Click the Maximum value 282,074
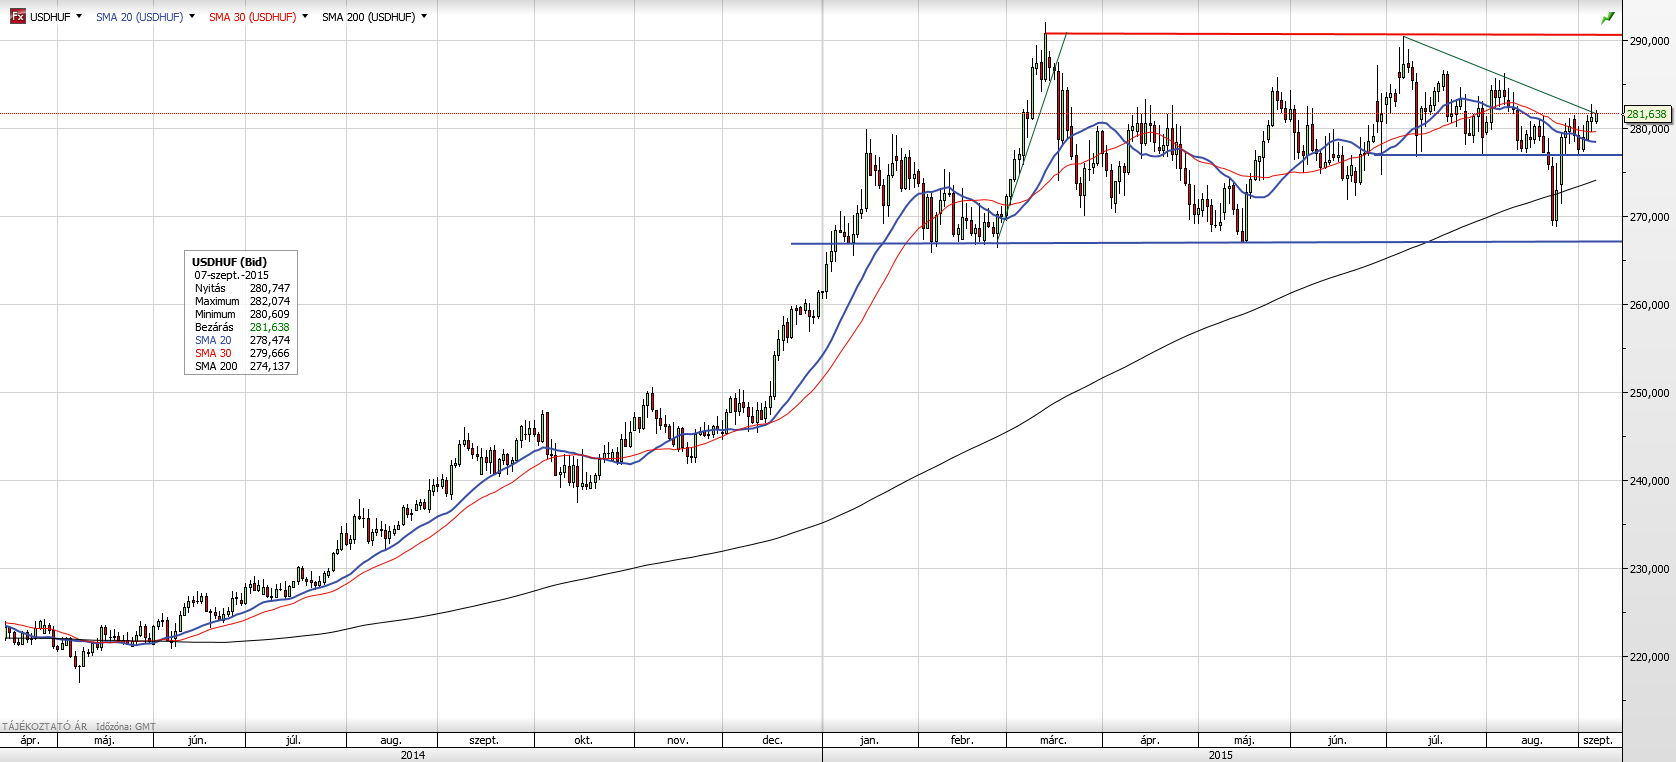Image resolution: width=1676 pixels, height=762 pixels. pyautogui.click(x=270, y=301)
